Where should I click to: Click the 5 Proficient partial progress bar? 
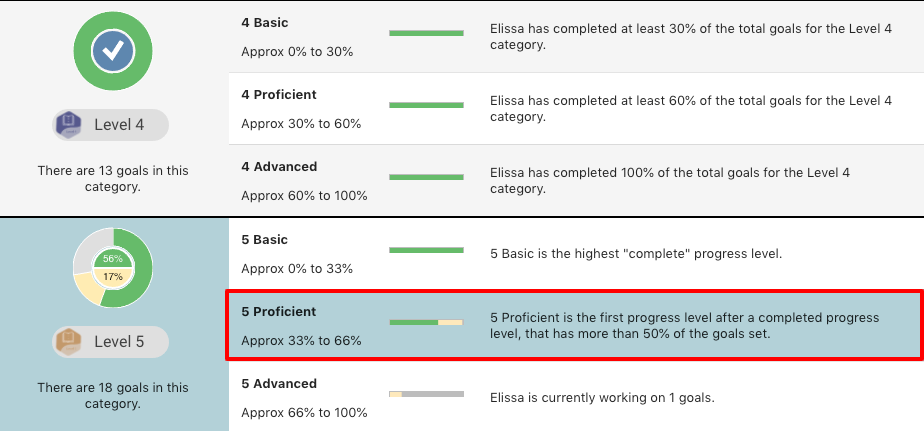pyautogui.click(x=426, y=322)
